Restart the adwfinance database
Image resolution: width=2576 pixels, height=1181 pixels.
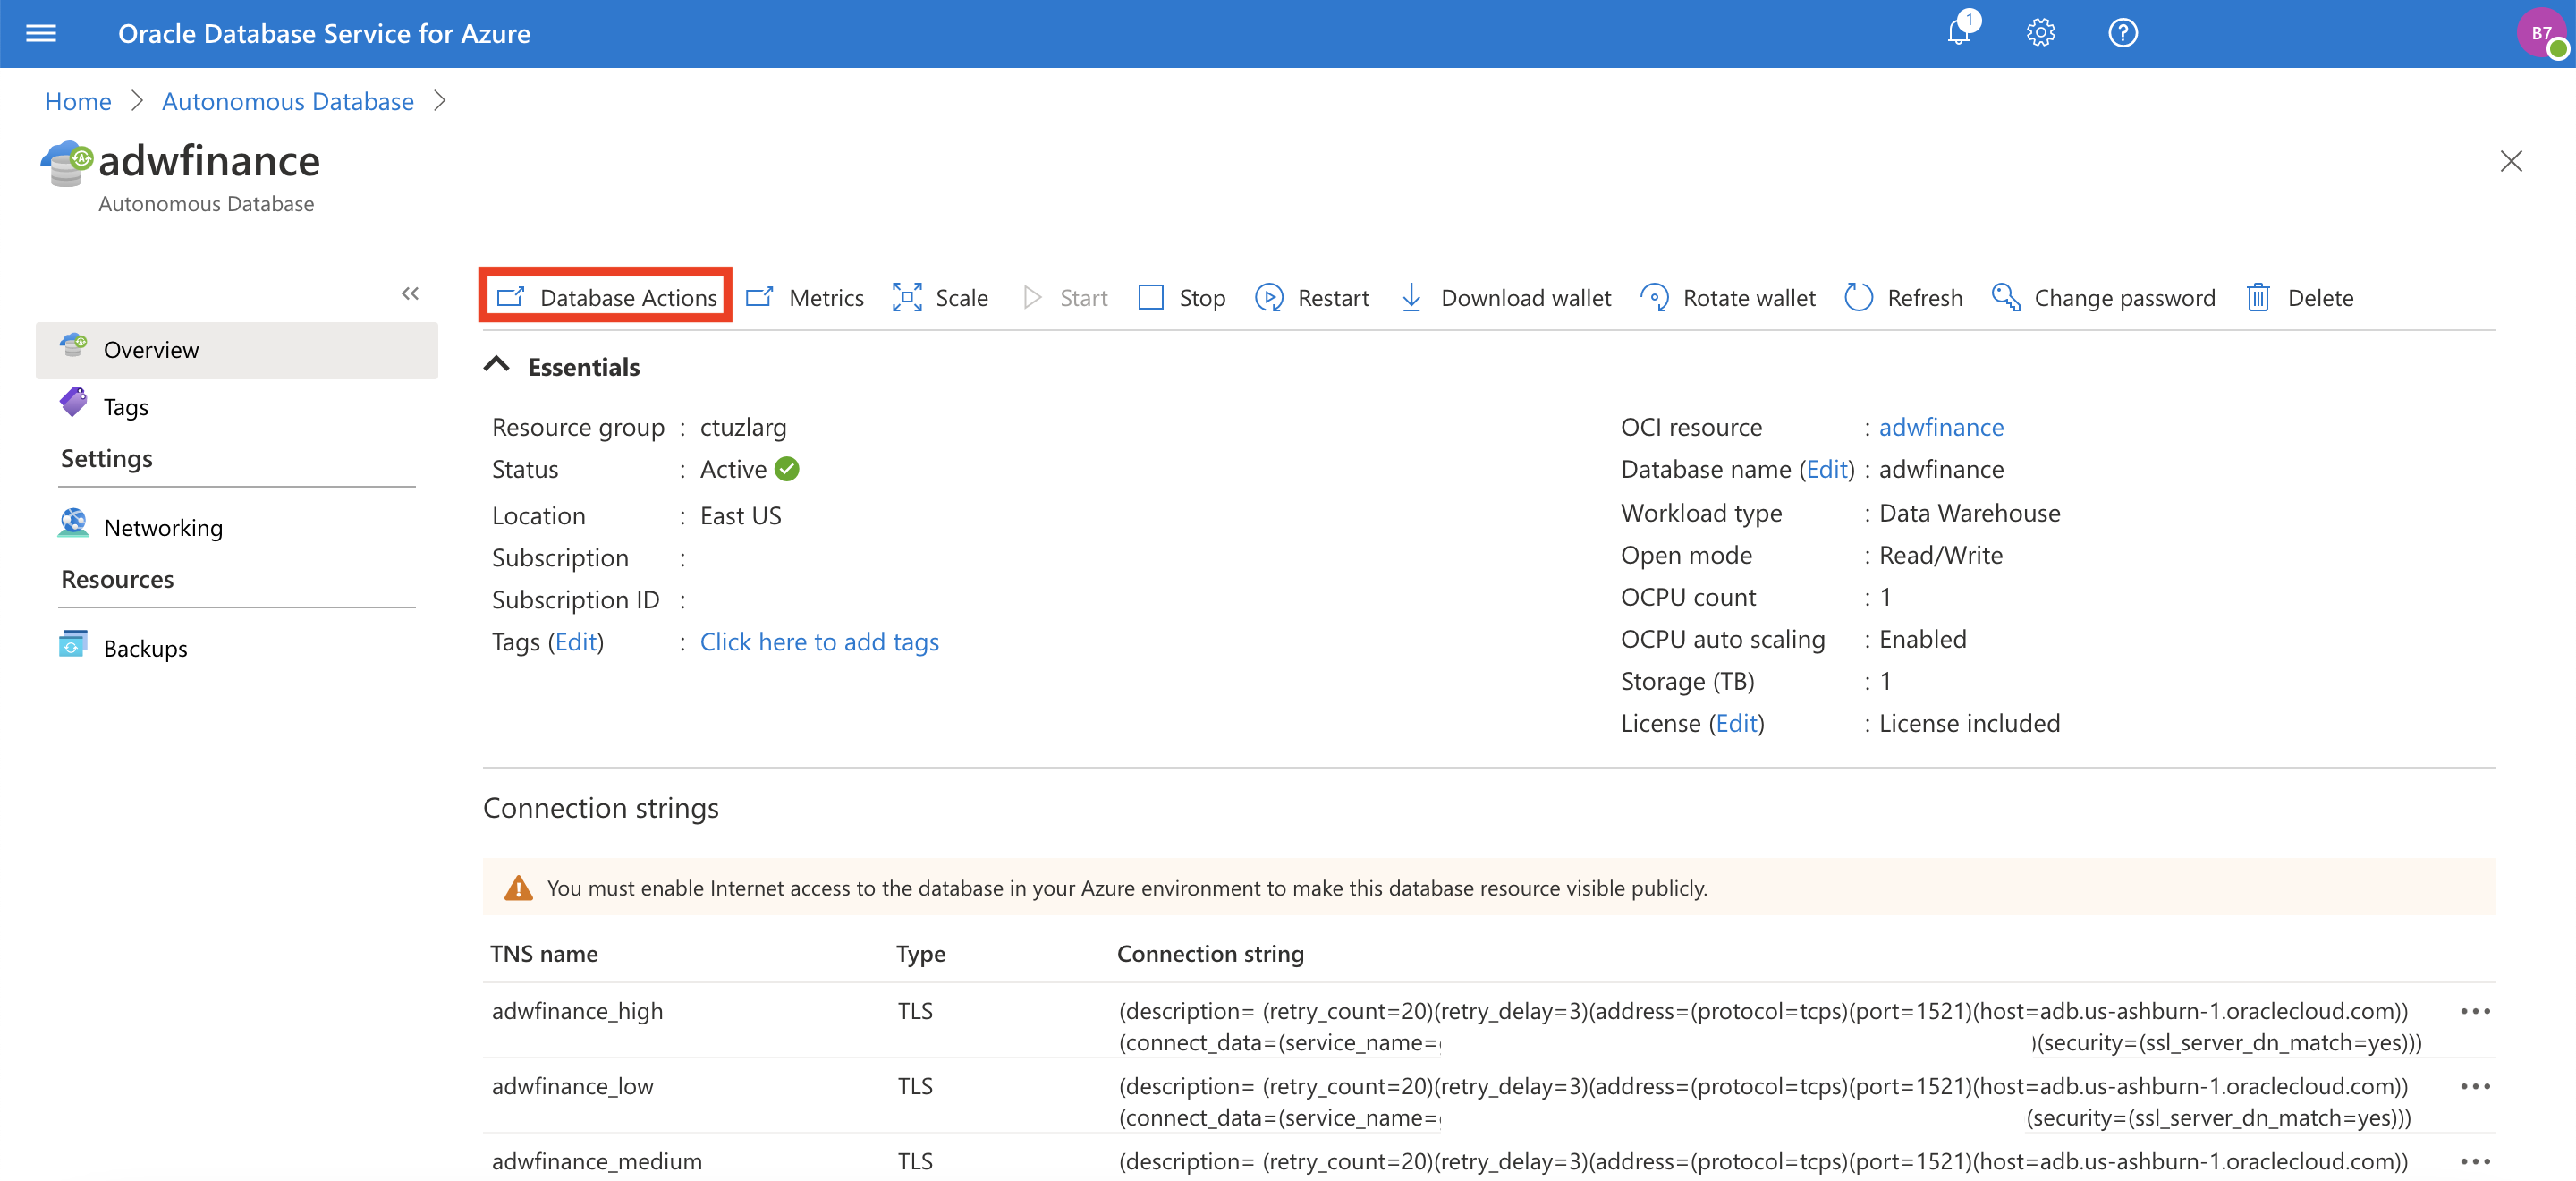pos(1313,297)
